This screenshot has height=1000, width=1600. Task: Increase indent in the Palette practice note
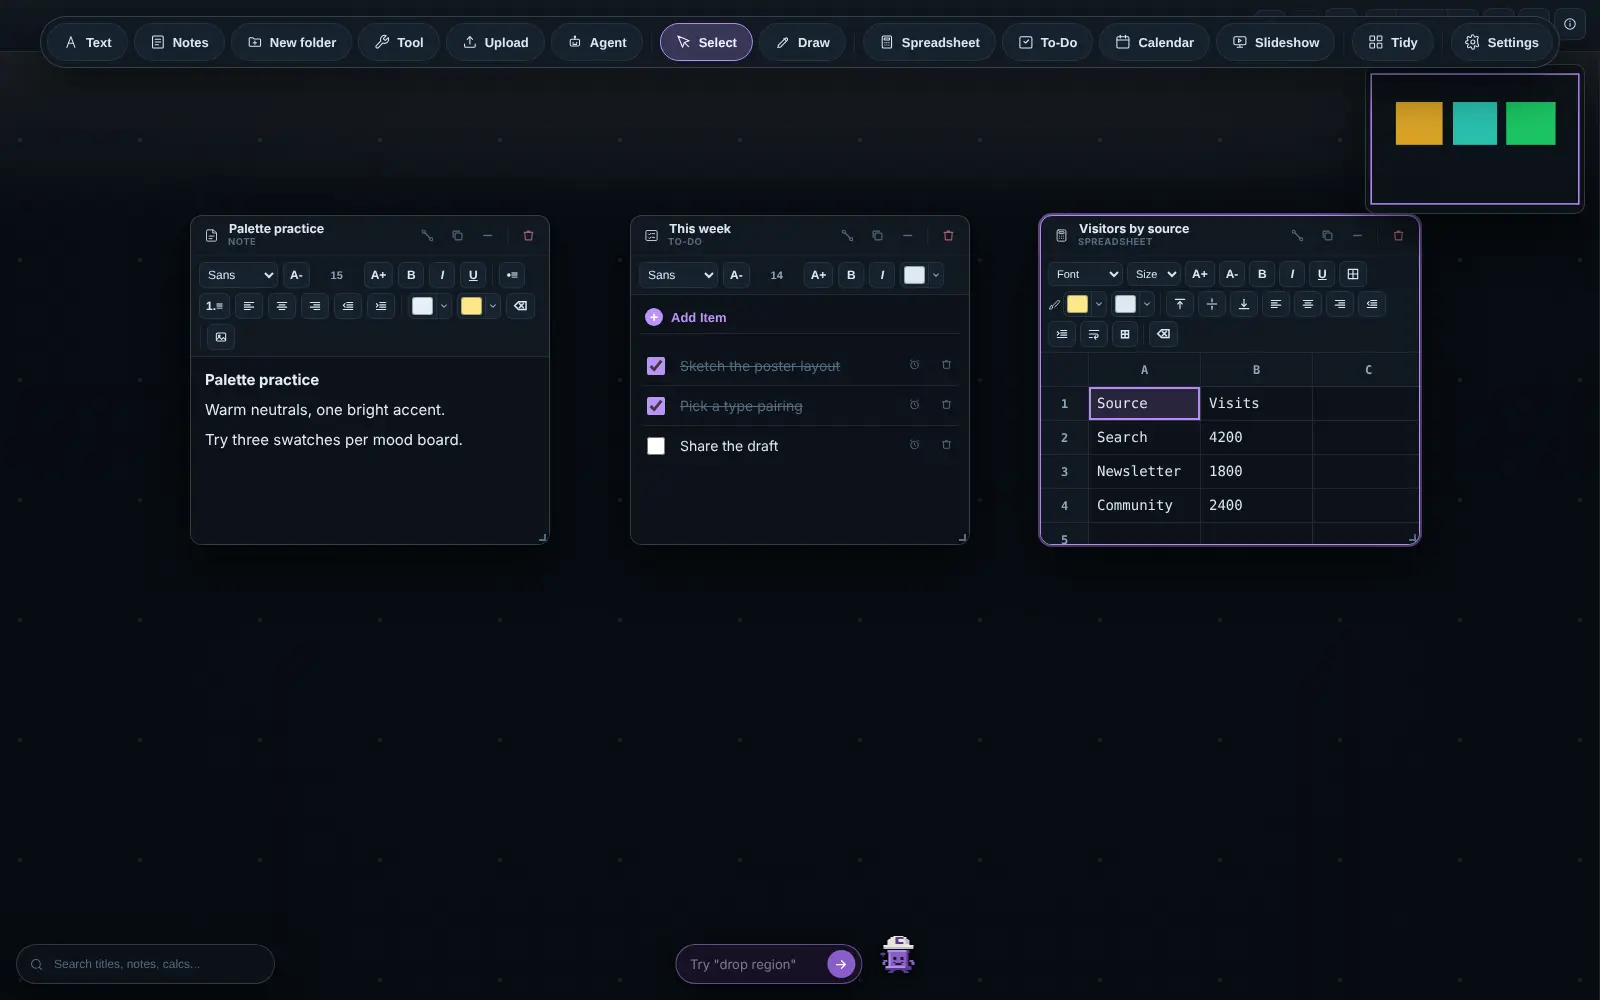(381, 306)
